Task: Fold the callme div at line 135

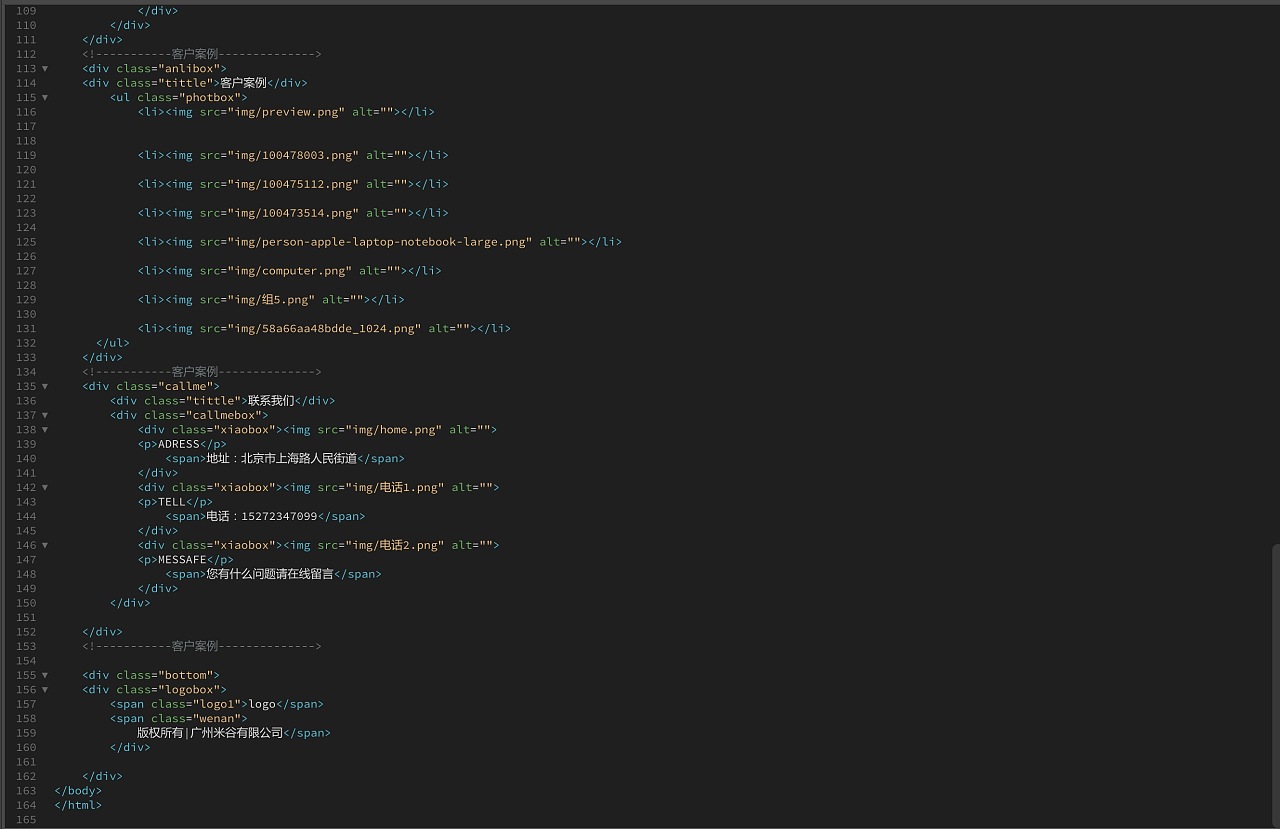Action: click(45, 387)
